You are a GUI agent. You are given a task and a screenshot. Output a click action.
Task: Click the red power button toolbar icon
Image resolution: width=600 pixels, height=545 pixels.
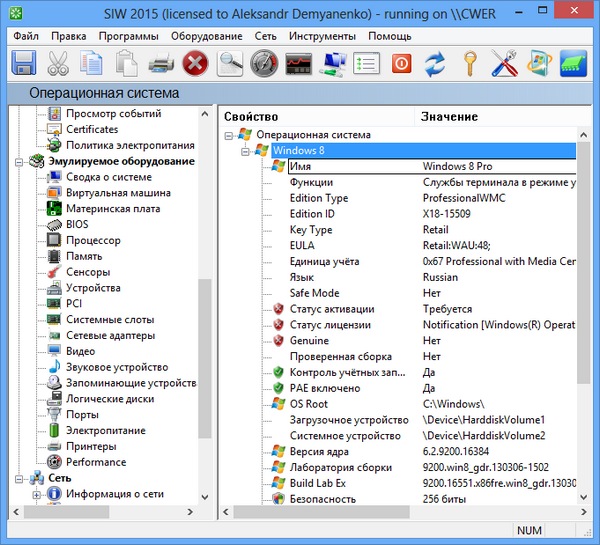[401, 64]
